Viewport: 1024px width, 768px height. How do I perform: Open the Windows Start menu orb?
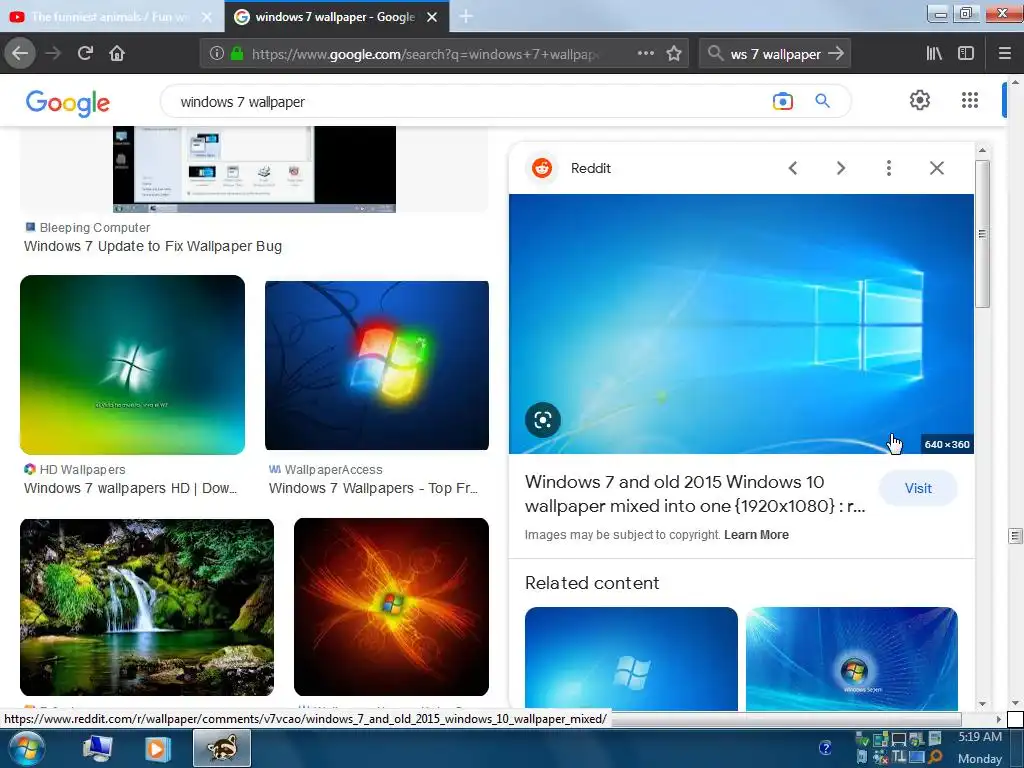coord(27,749)
